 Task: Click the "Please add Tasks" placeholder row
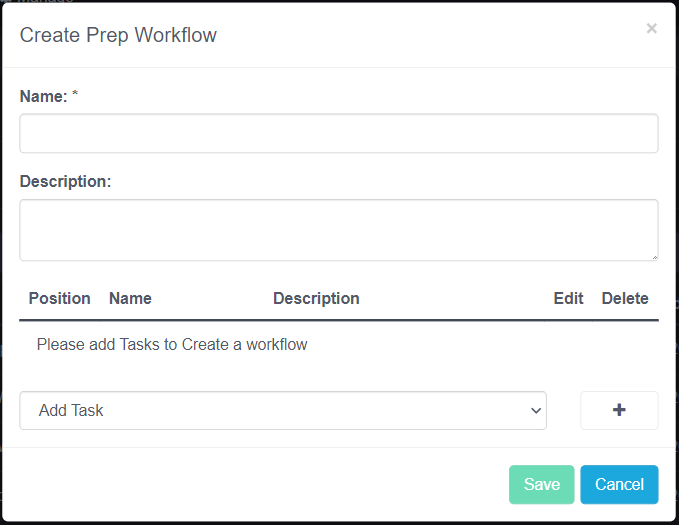coord(172,344)
